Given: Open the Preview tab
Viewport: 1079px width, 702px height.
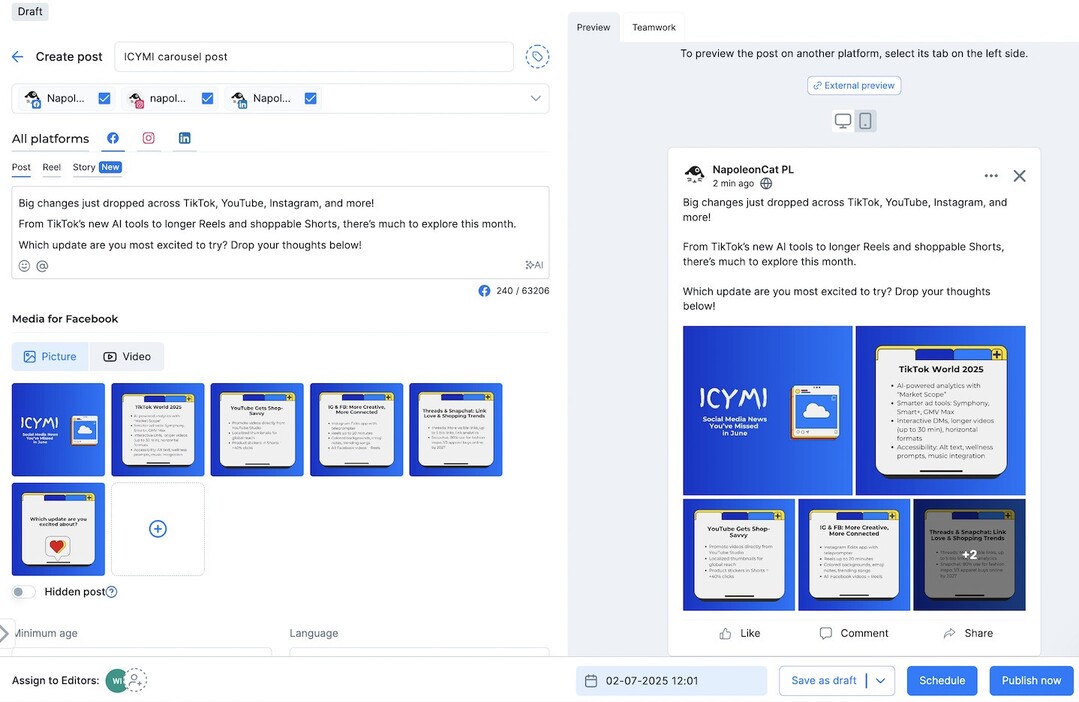Looking at the screenshot, I should click(x=593, y=28).
